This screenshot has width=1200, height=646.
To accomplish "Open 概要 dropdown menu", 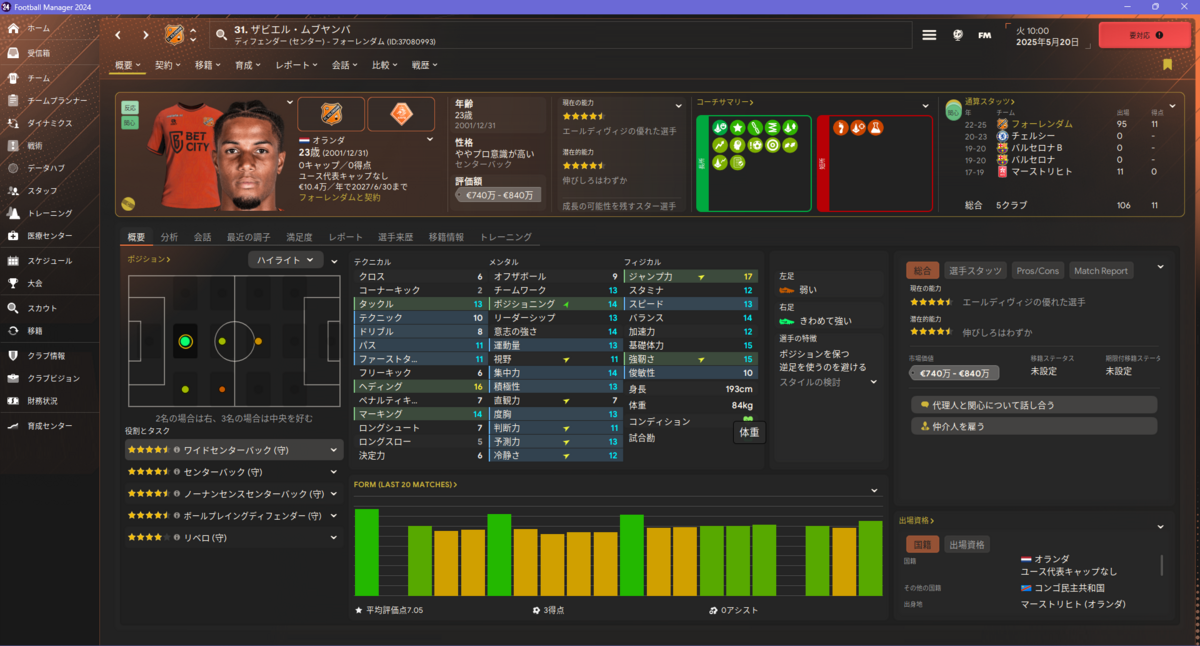I will coord(128,65).
